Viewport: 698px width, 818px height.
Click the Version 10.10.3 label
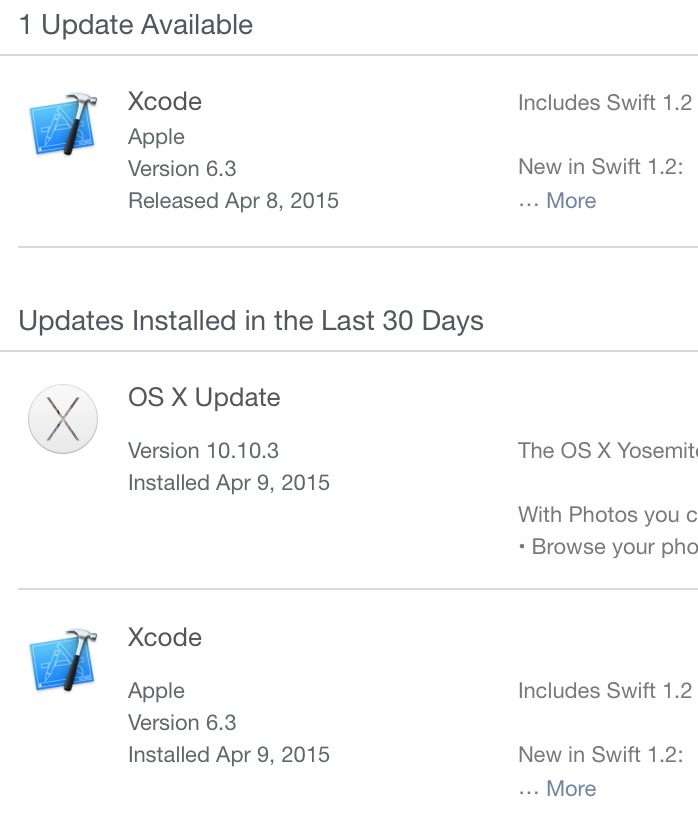[203, 451]
